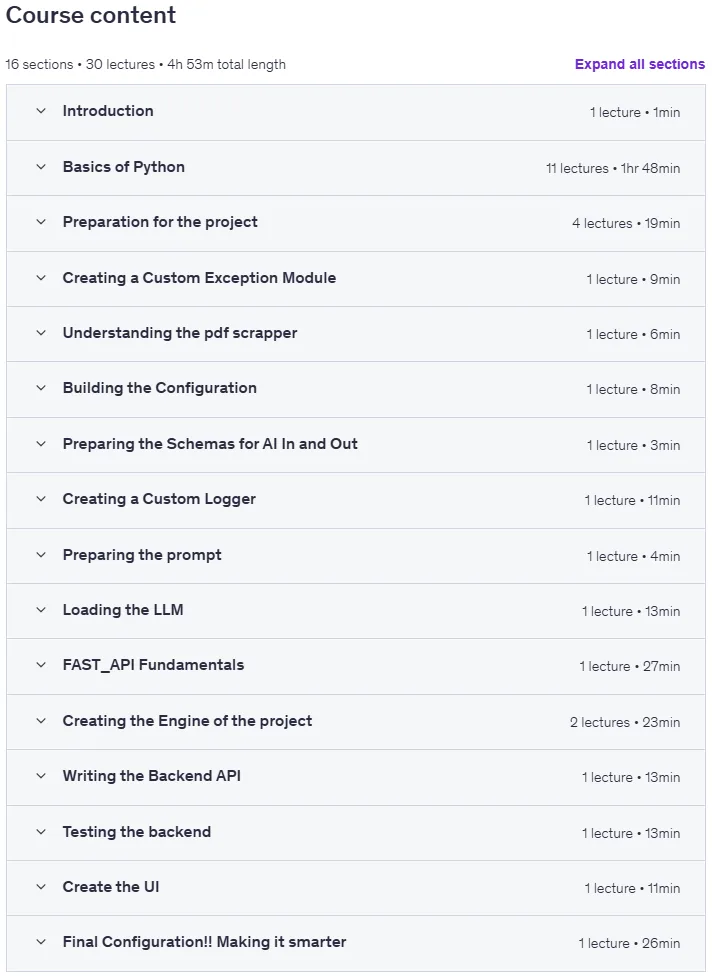Open Create the UI section title
Screen dimensions: 712x978
(x=111, y=887)
